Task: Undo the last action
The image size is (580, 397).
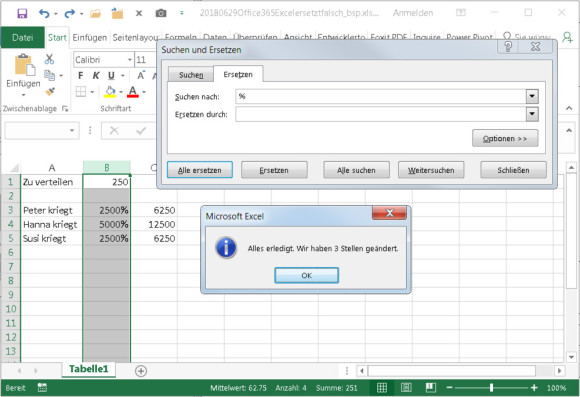Action: click(44, 14)
